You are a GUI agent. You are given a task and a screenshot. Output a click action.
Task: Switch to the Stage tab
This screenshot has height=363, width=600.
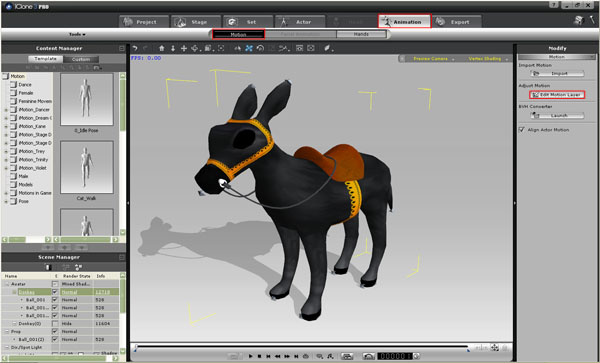(x=196, y=22)
